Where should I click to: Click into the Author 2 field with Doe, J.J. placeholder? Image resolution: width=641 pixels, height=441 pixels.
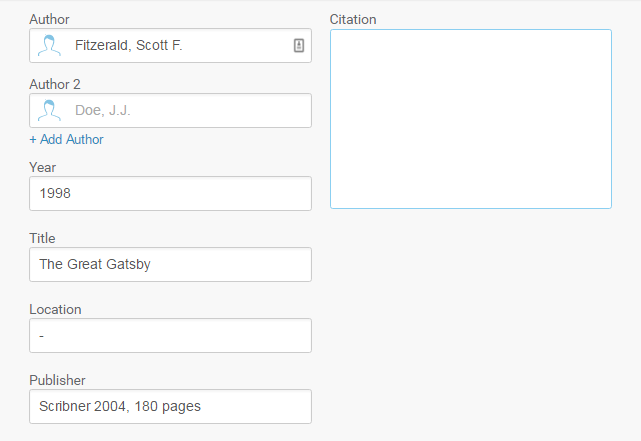[170, 110]
